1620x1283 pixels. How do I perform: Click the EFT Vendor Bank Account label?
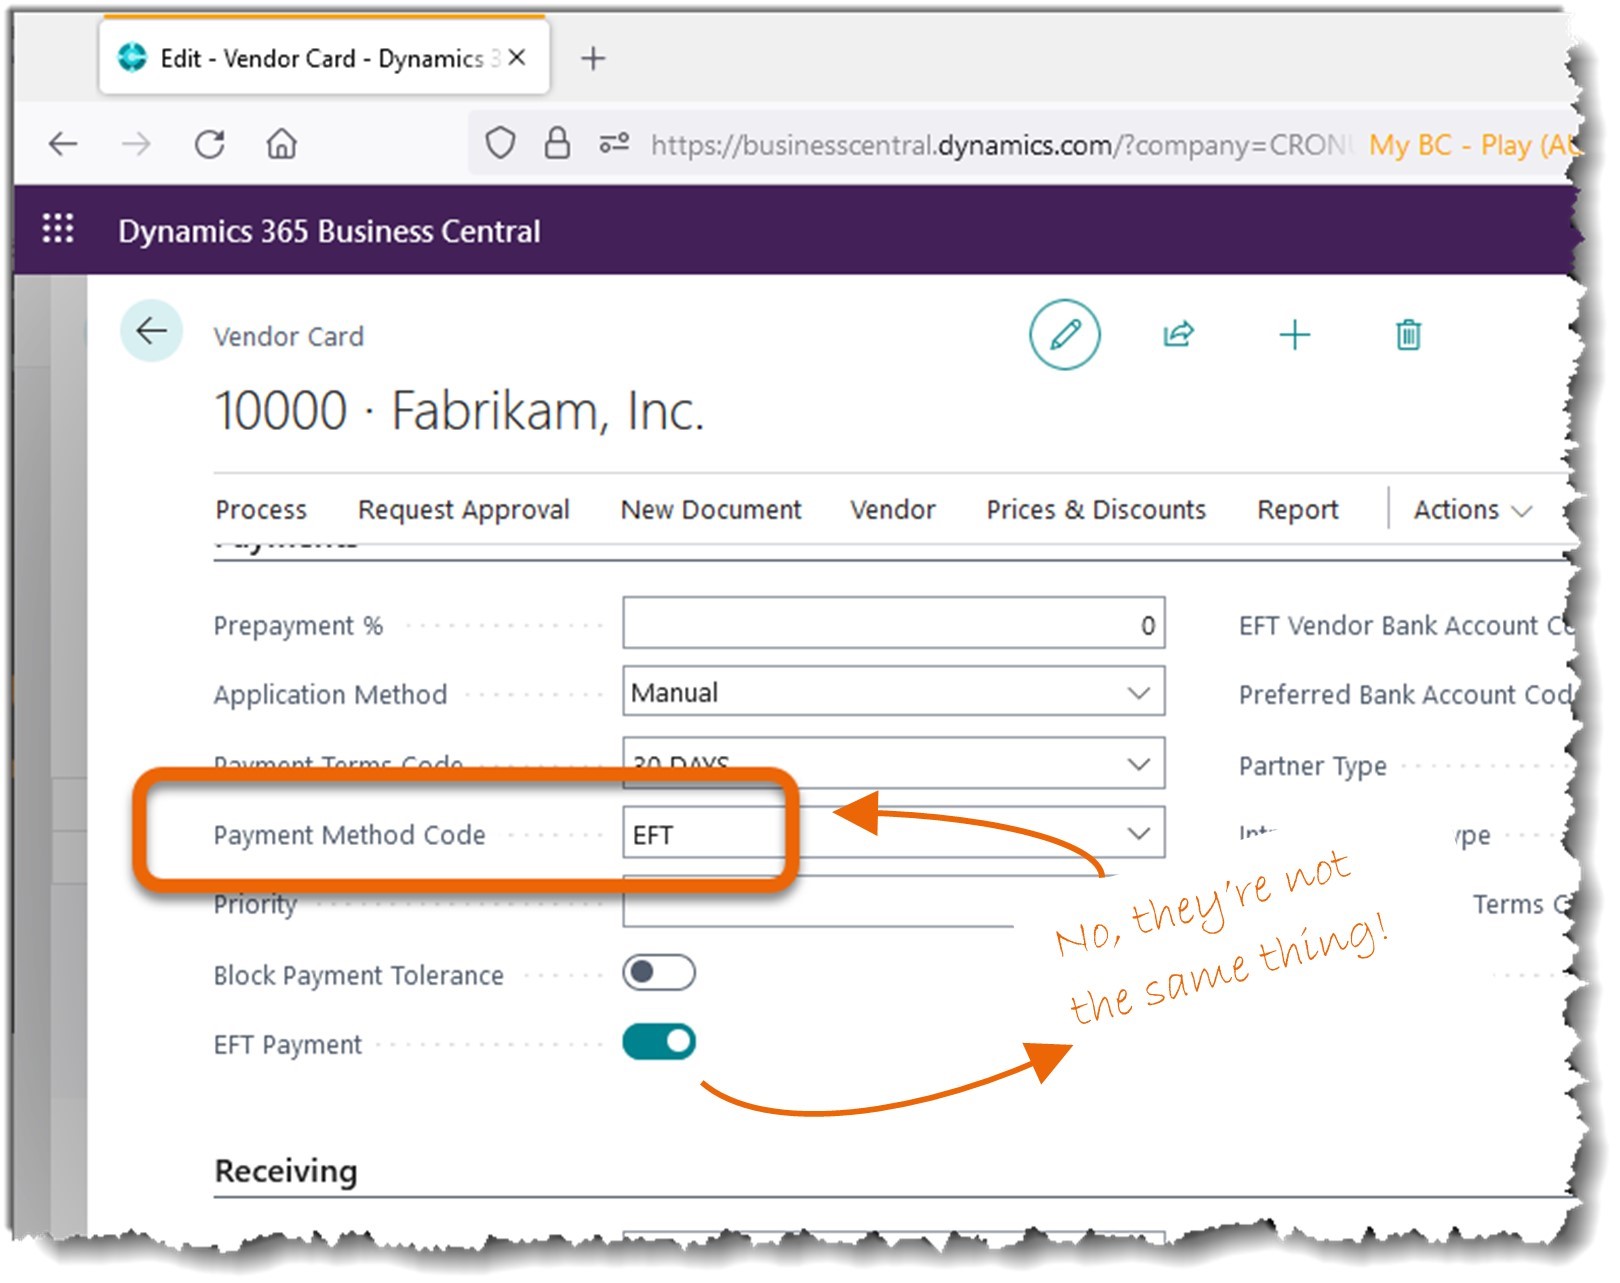tap(1406, 626)
